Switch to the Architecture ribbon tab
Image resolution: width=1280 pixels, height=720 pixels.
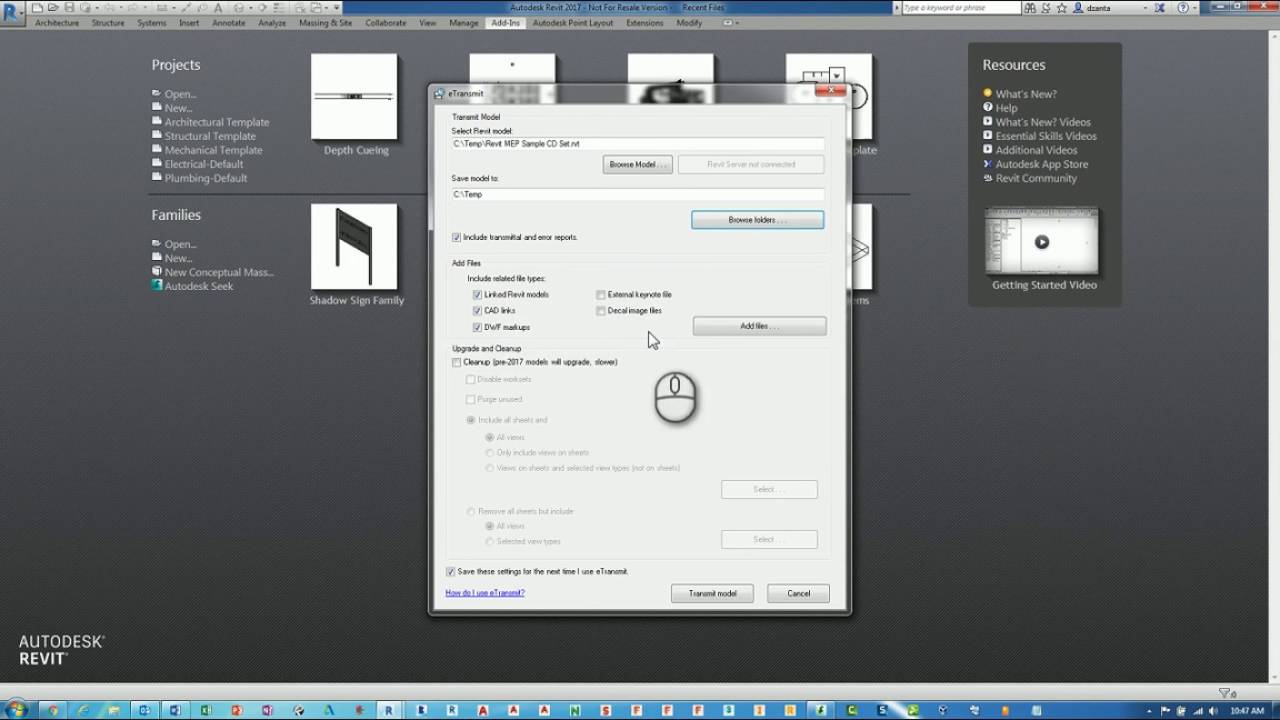57,23
